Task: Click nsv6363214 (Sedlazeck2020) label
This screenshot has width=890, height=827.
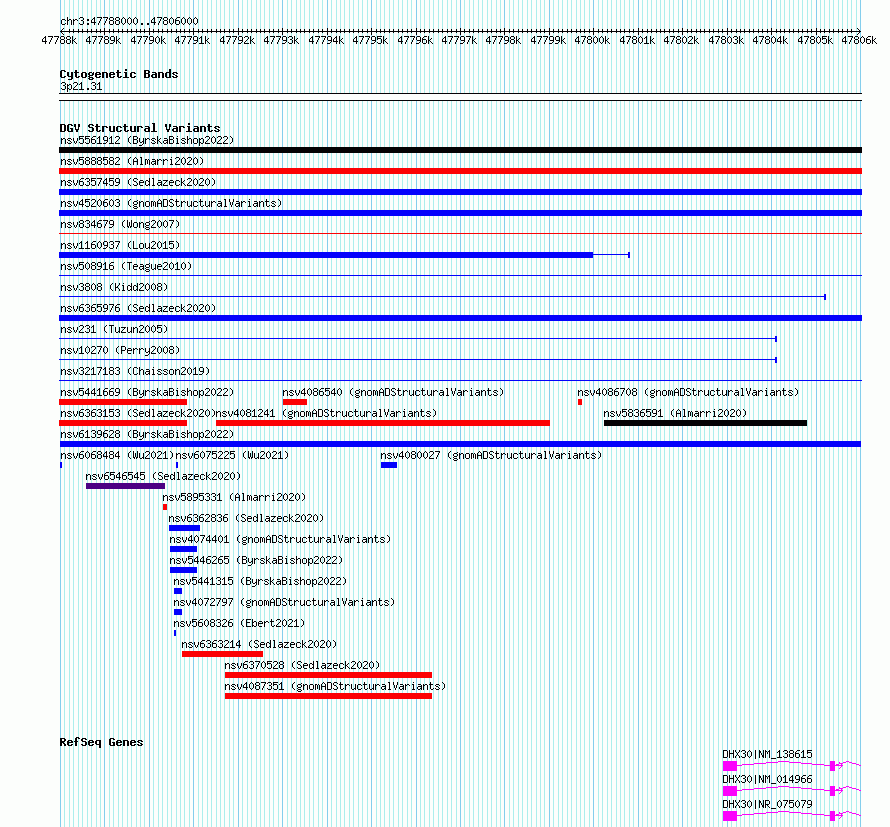Action: click(259, 644)
